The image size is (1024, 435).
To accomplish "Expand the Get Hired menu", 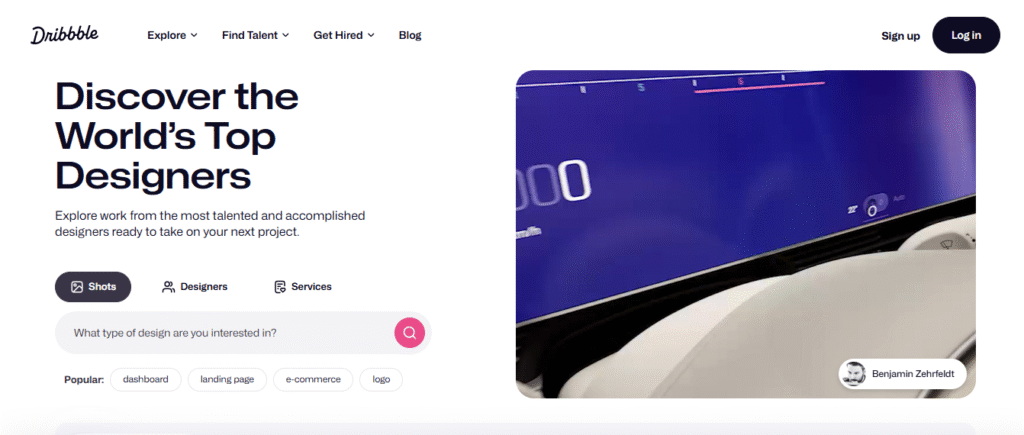I will pos(344,35).
